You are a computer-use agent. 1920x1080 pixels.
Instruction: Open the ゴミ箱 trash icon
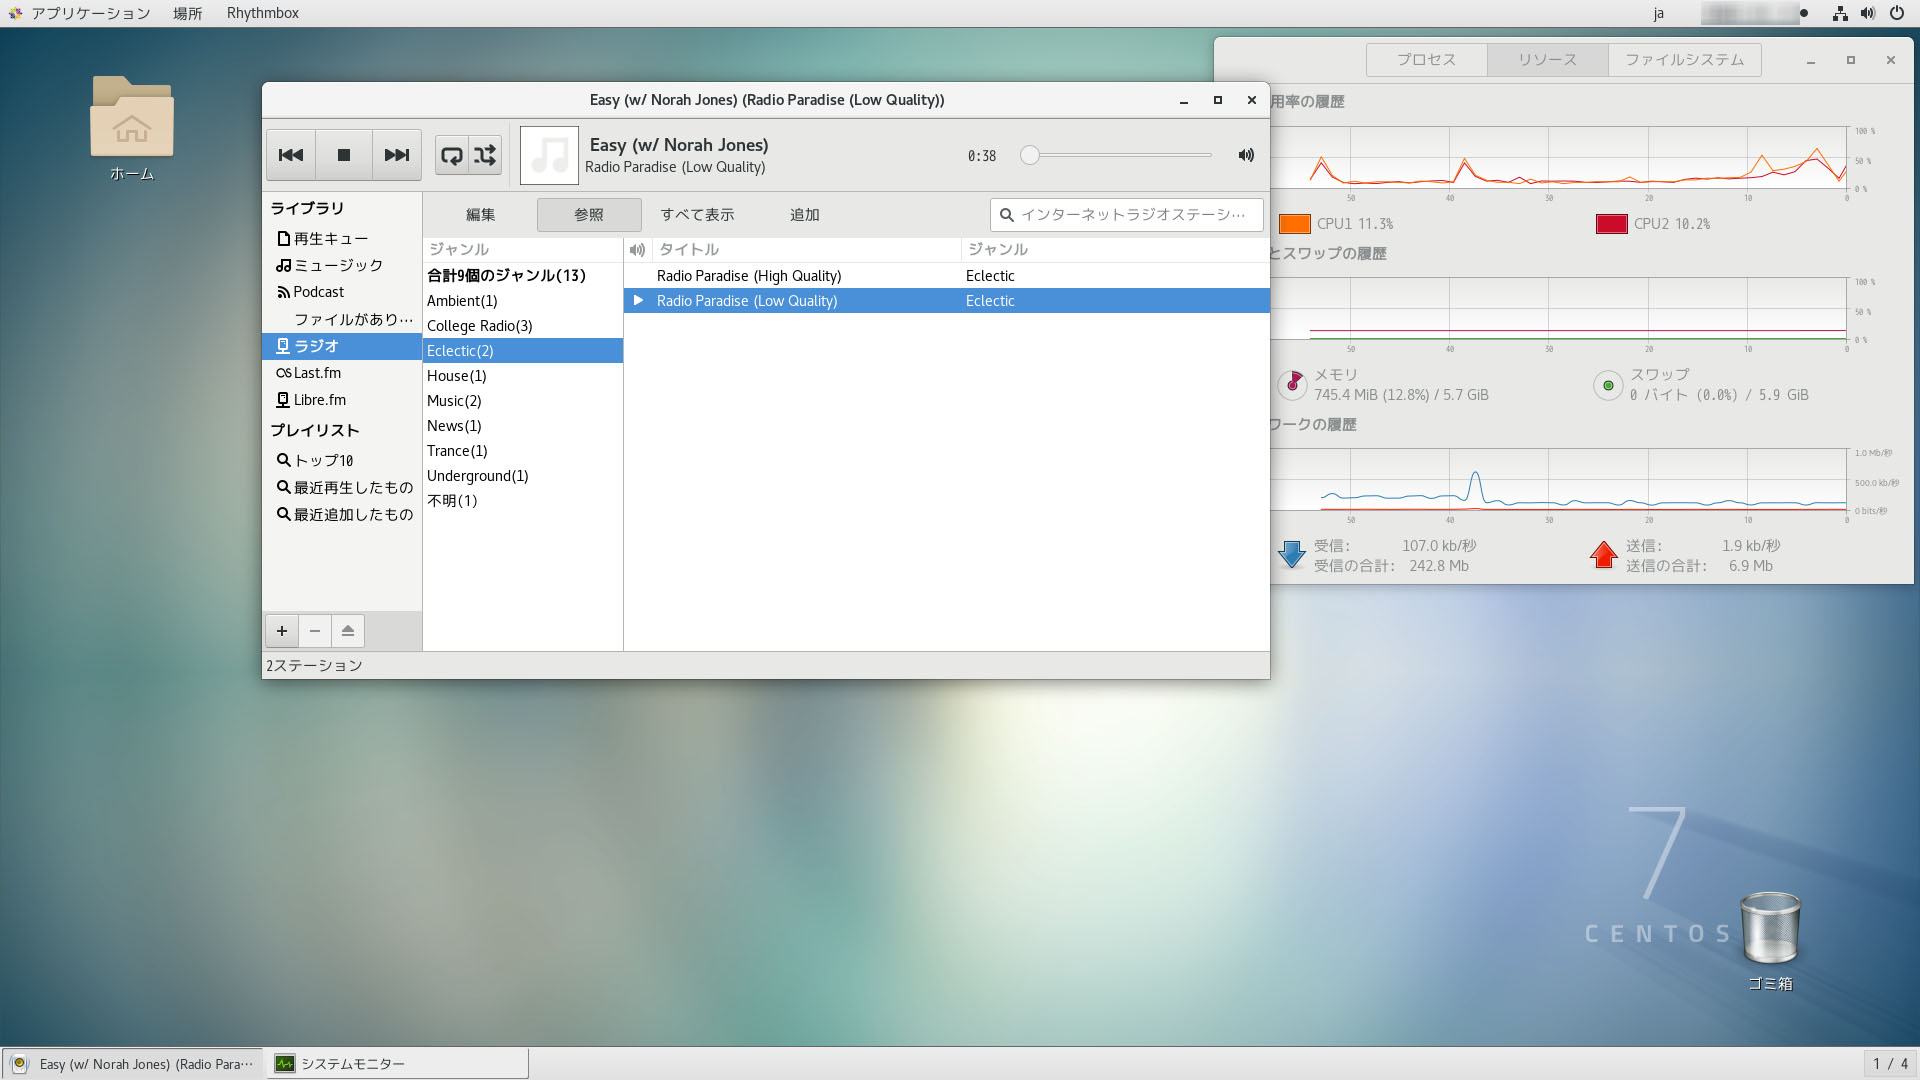pyautogui.click(x=1770, y=941)
